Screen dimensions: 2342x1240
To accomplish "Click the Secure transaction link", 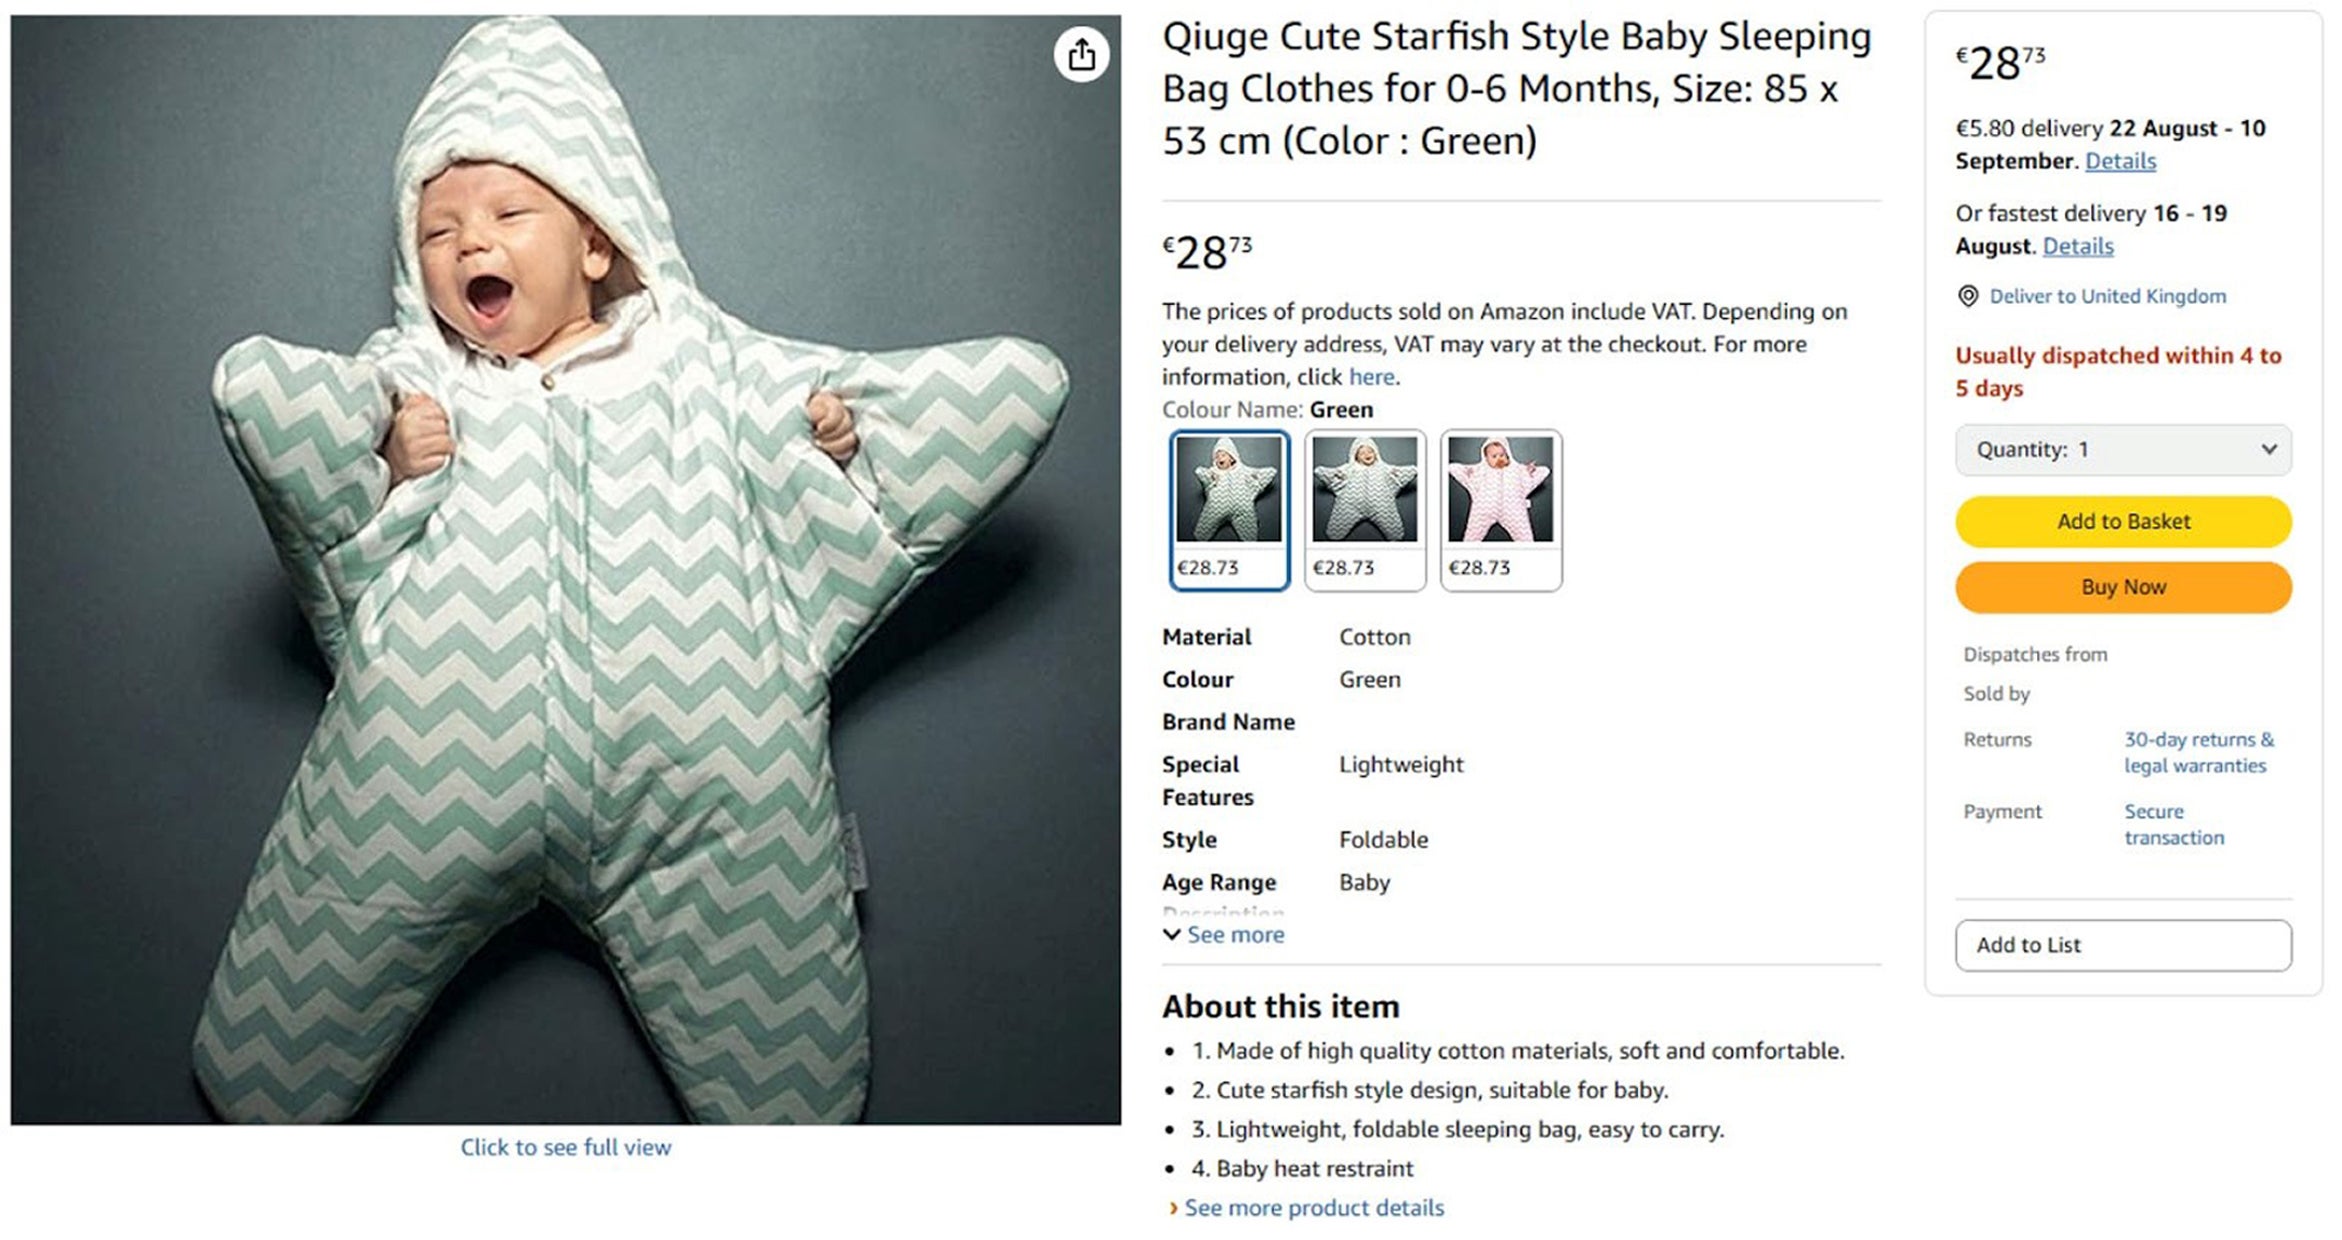I will click(x=2173, y=824).
